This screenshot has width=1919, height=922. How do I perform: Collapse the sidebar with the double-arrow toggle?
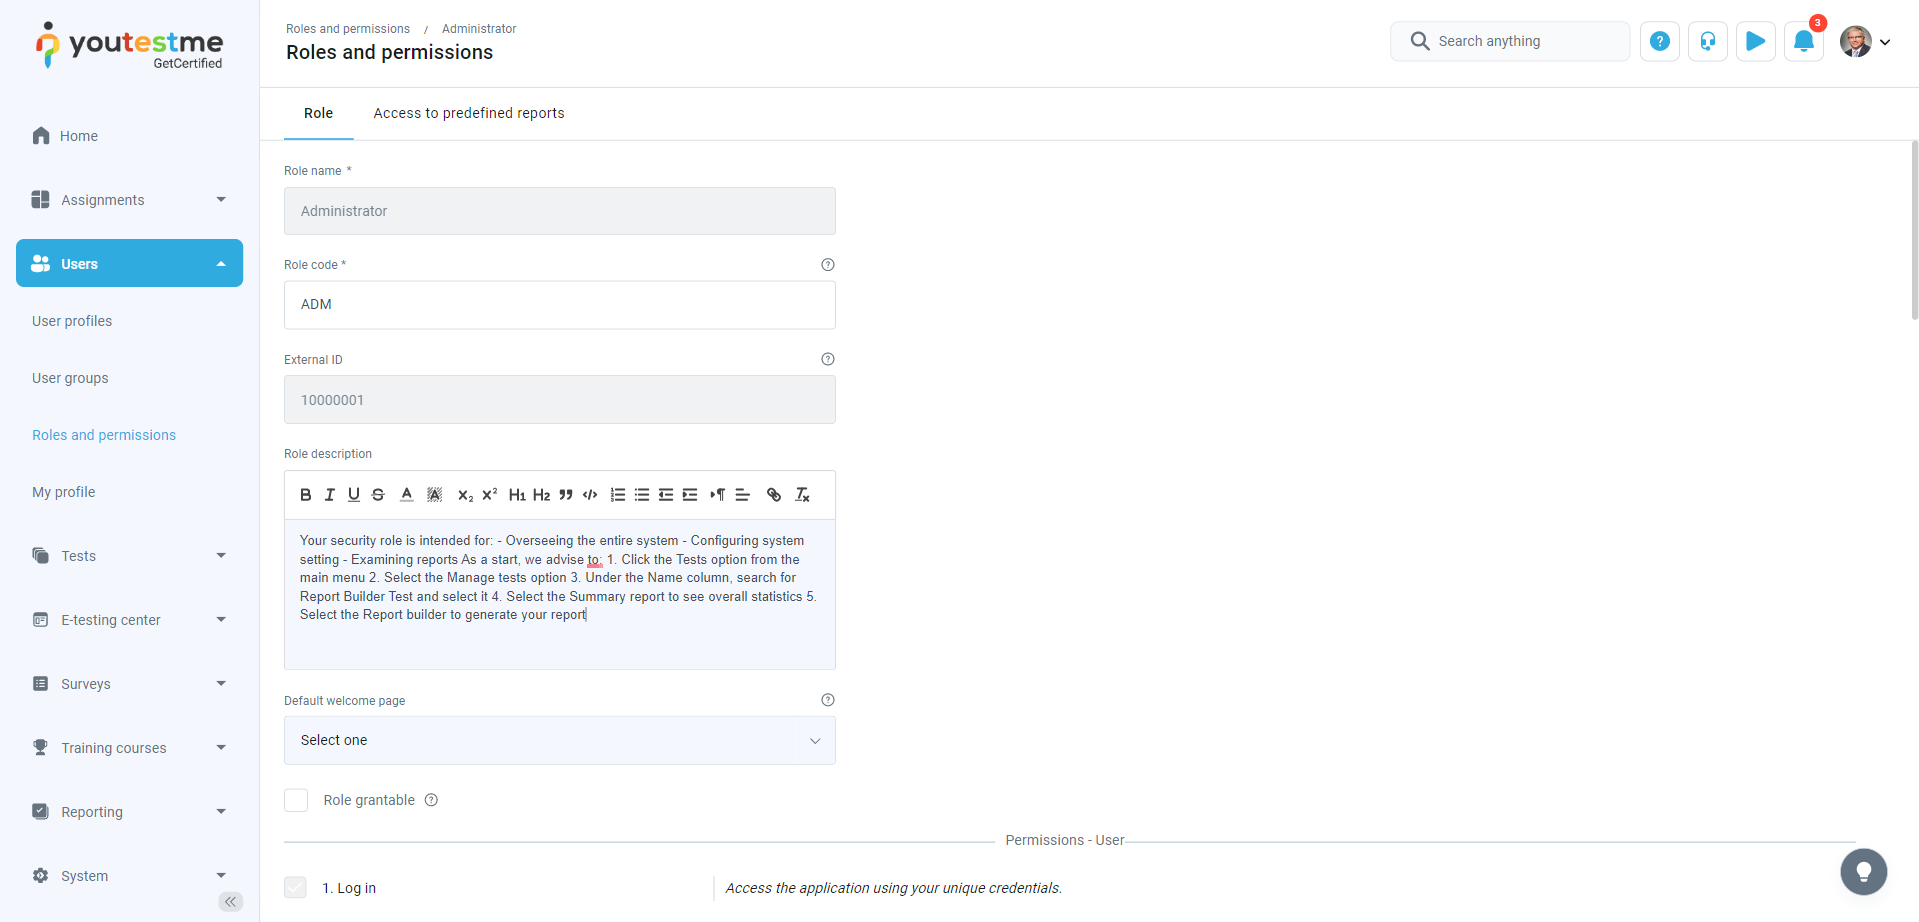tap(230, 902)
